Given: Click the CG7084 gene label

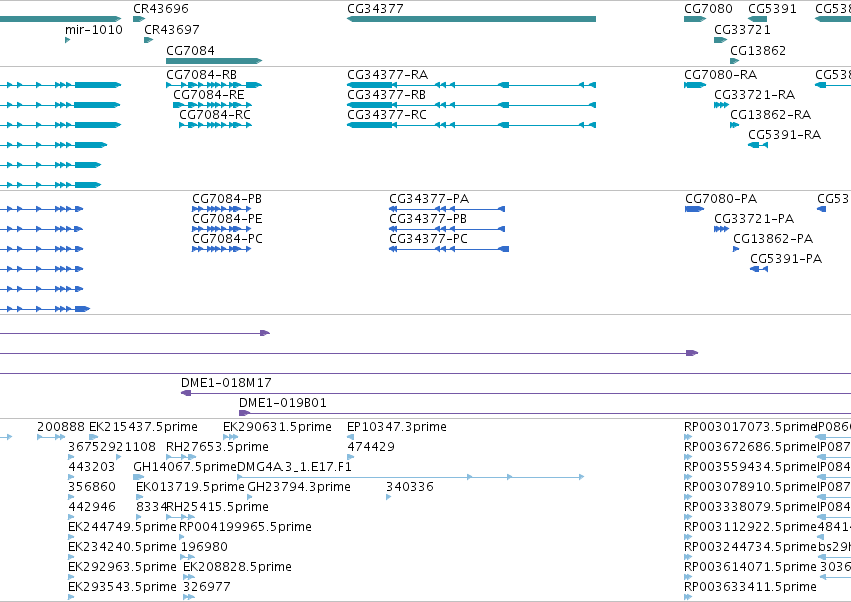Looking at the screenshot, I should click(x=190, y=50).
